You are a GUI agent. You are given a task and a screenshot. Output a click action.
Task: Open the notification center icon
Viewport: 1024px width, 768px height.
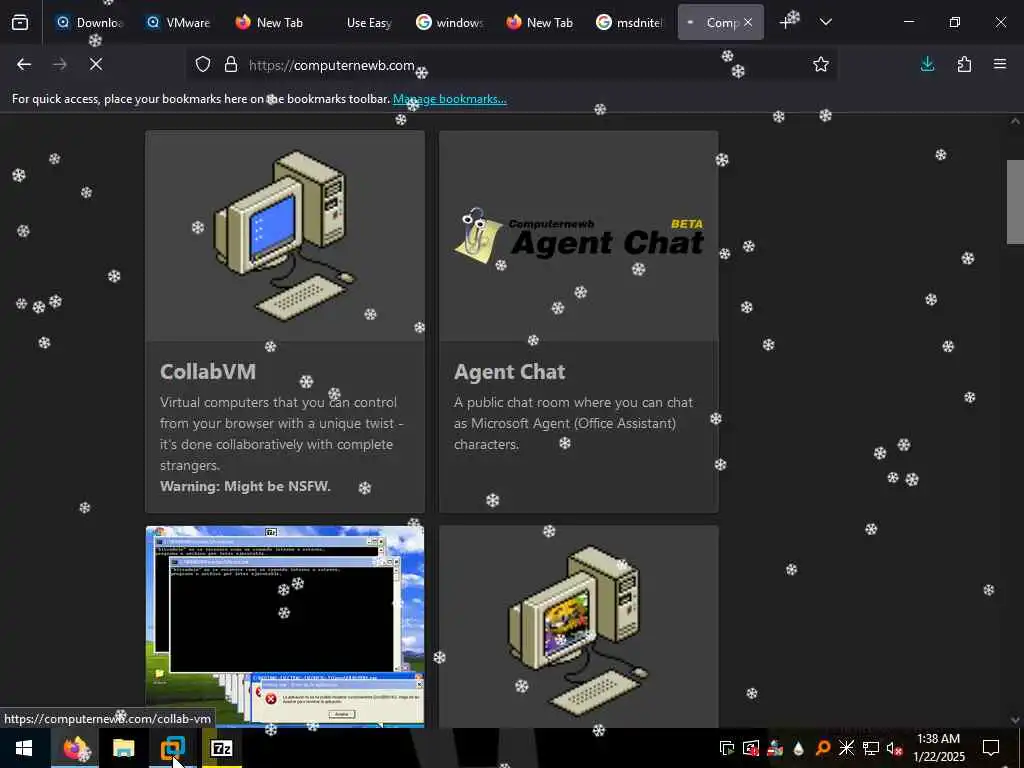(x=991, y=748)
